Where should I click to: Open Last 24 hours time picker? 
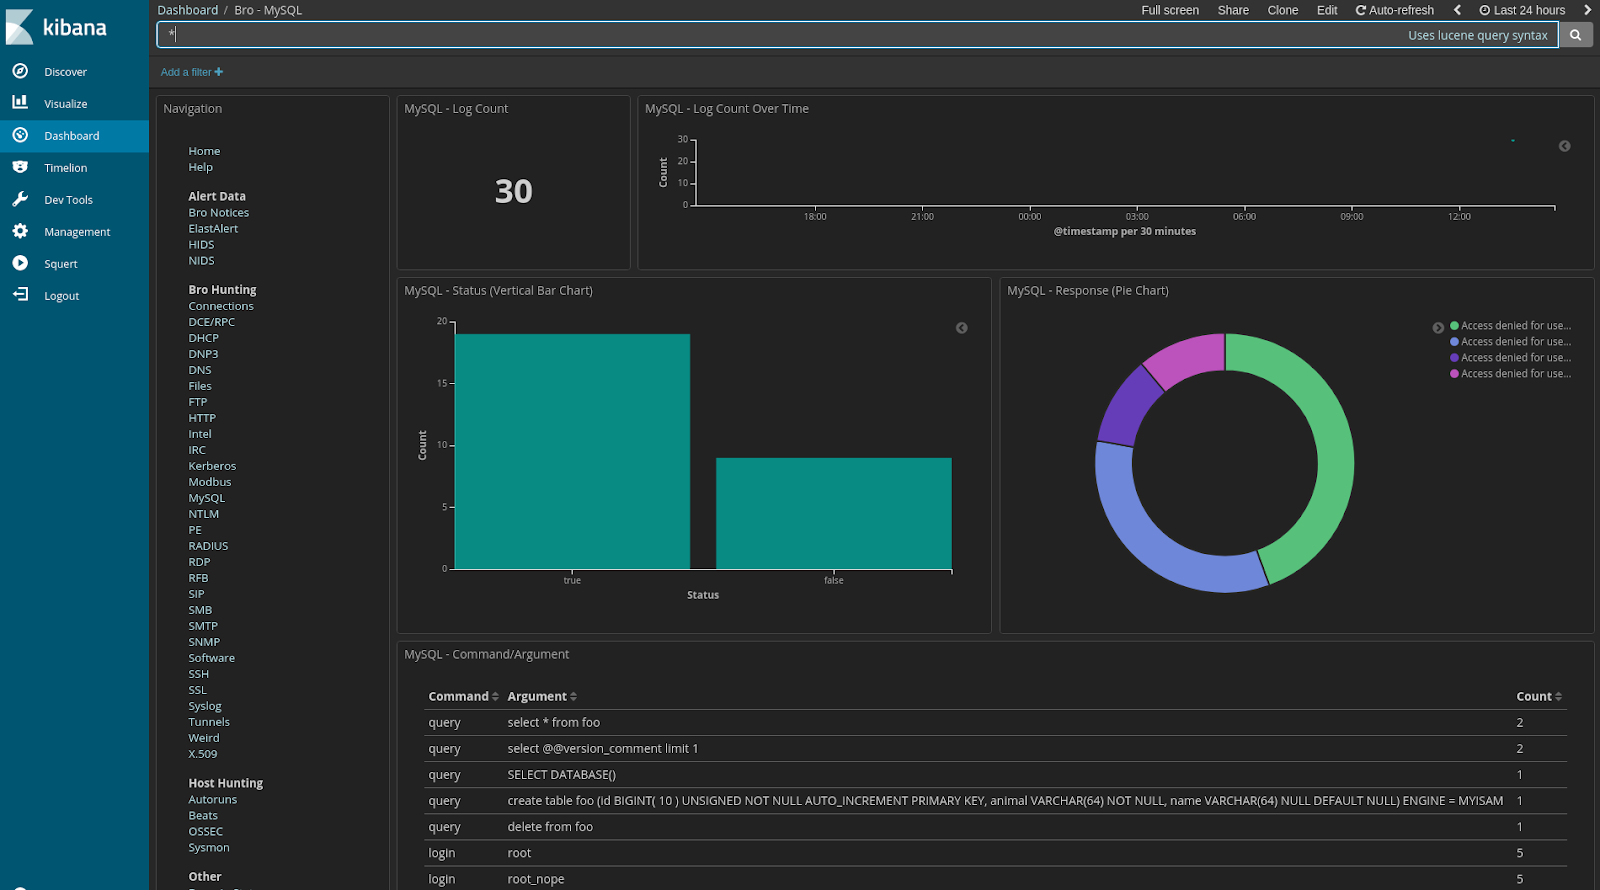(1522, 10)
